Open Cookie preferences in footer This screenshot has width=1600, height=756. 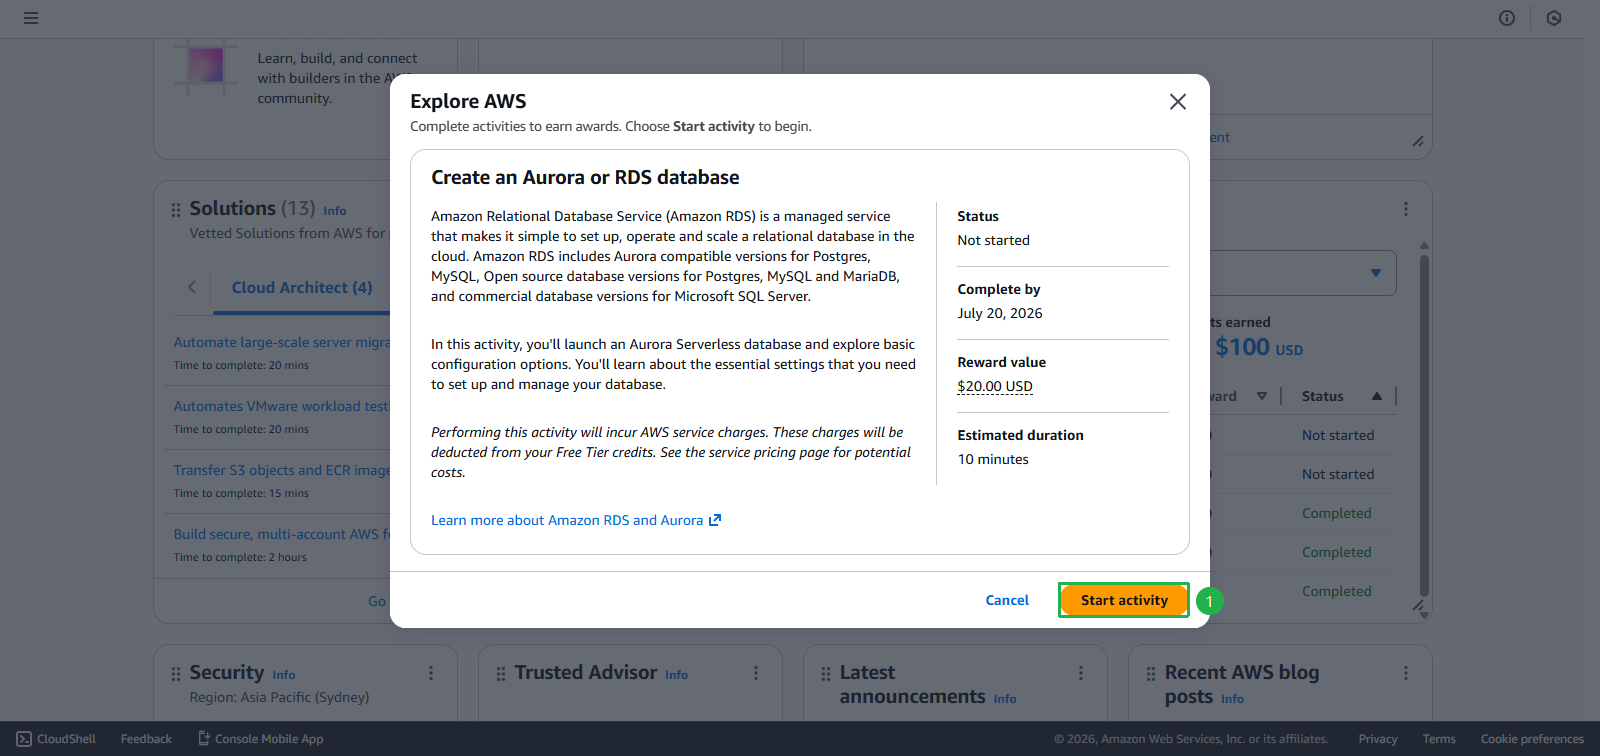1532,739
